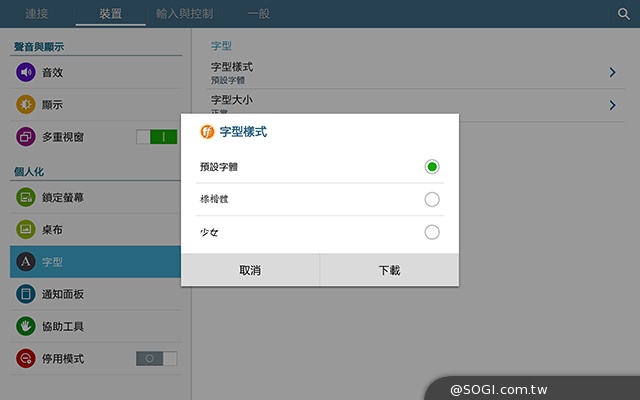640x400 pixels.
Task: Switch to the 裝置 tab
Action: pos(111,14)
